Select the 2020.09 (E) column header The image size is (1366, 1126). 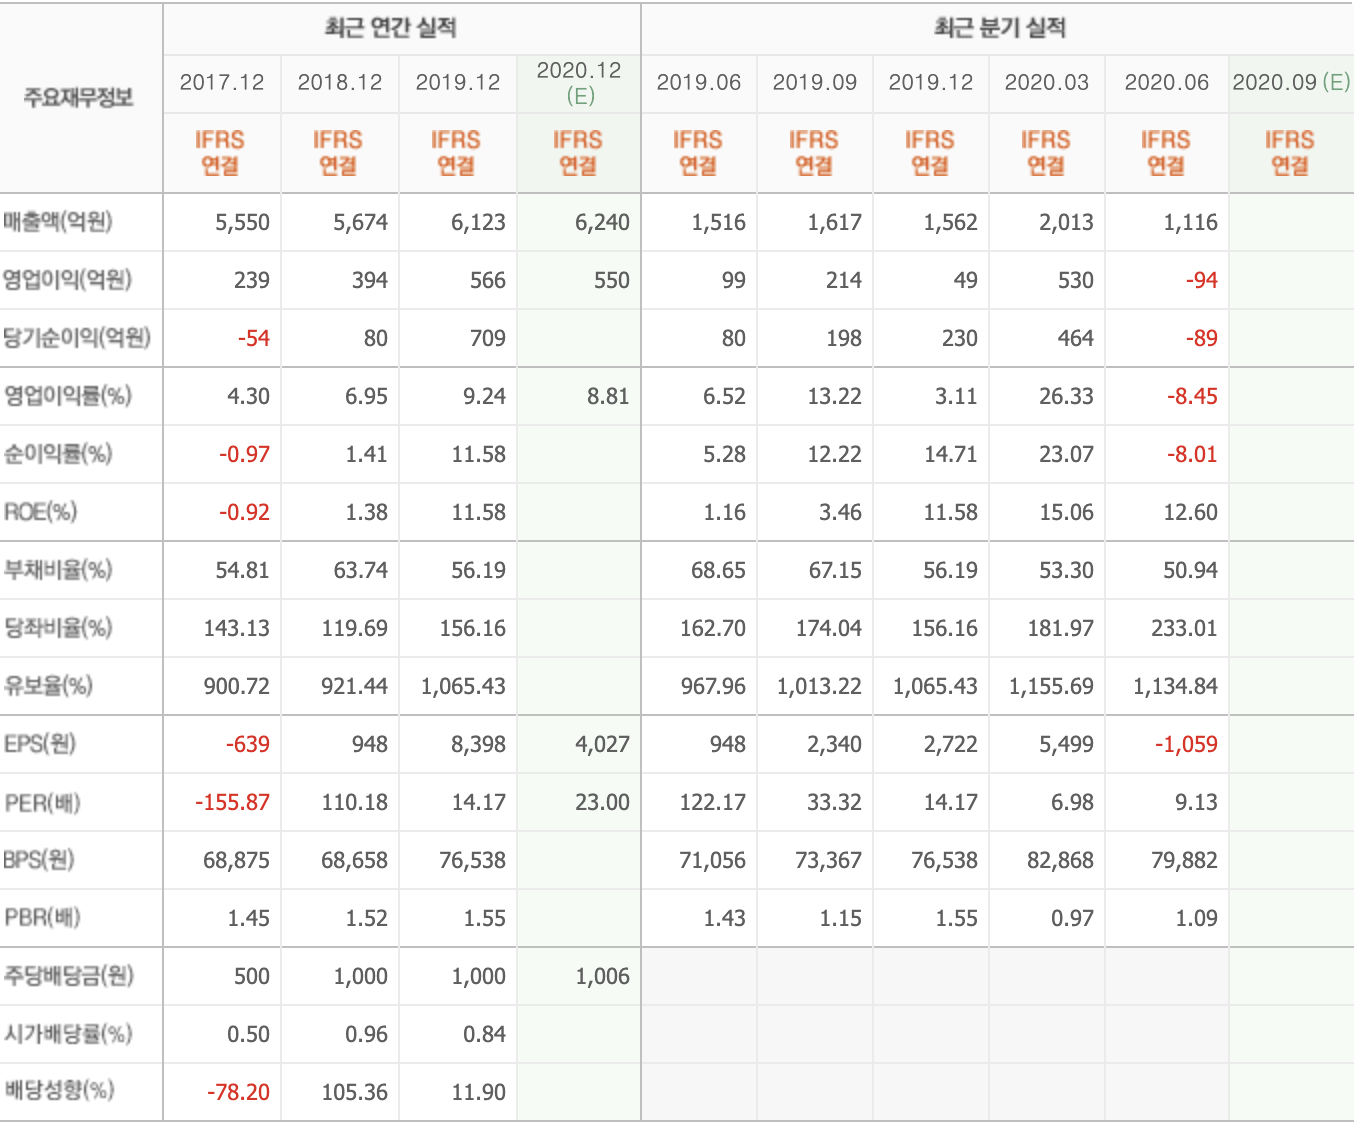(1291, 82)
